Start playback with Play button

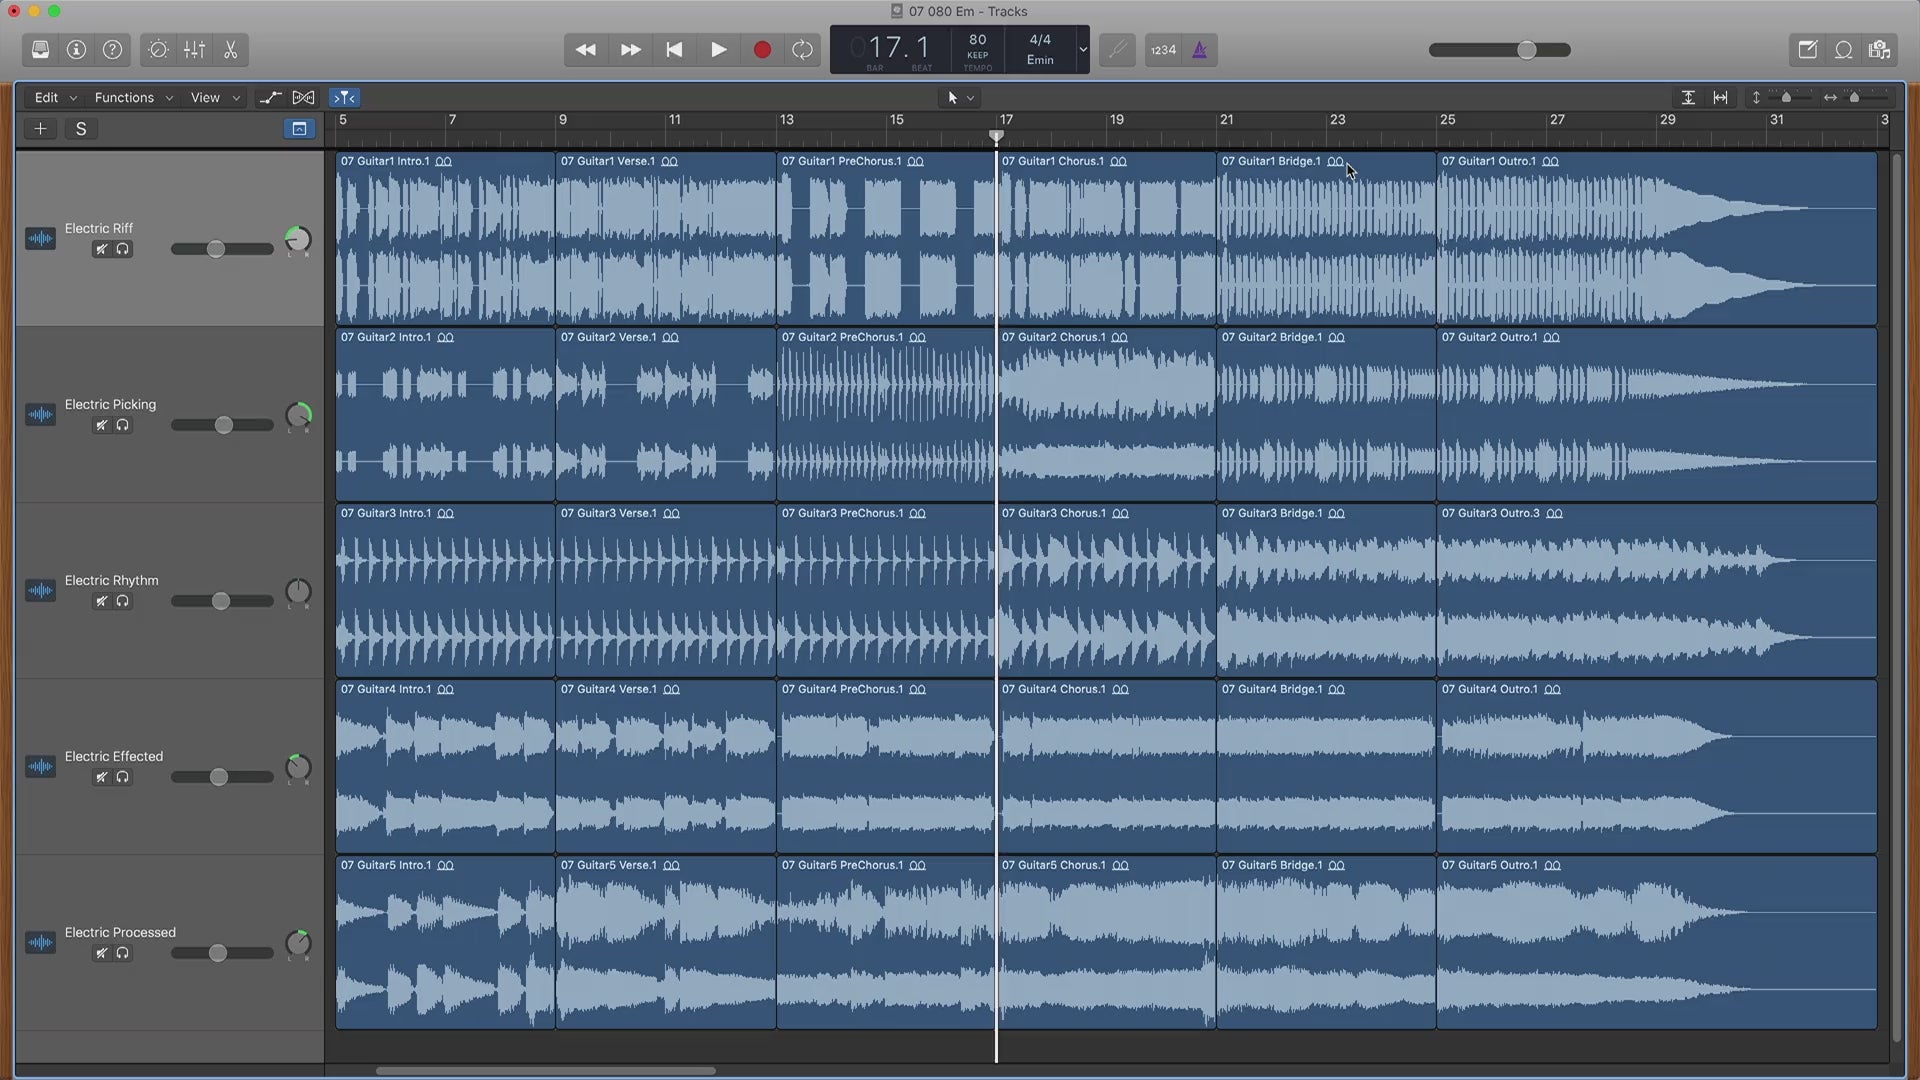pyautogui.click(x=718, y=50)
